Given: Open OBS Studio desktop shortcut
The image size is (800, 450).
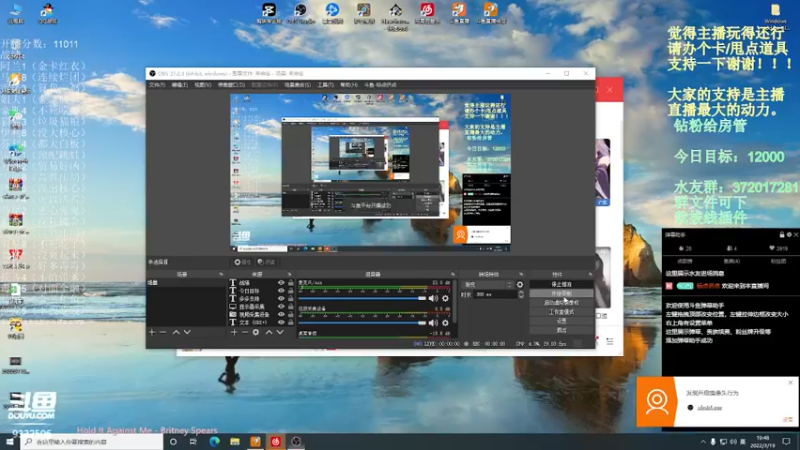Looking at the screenshot, I should point(300,13).
